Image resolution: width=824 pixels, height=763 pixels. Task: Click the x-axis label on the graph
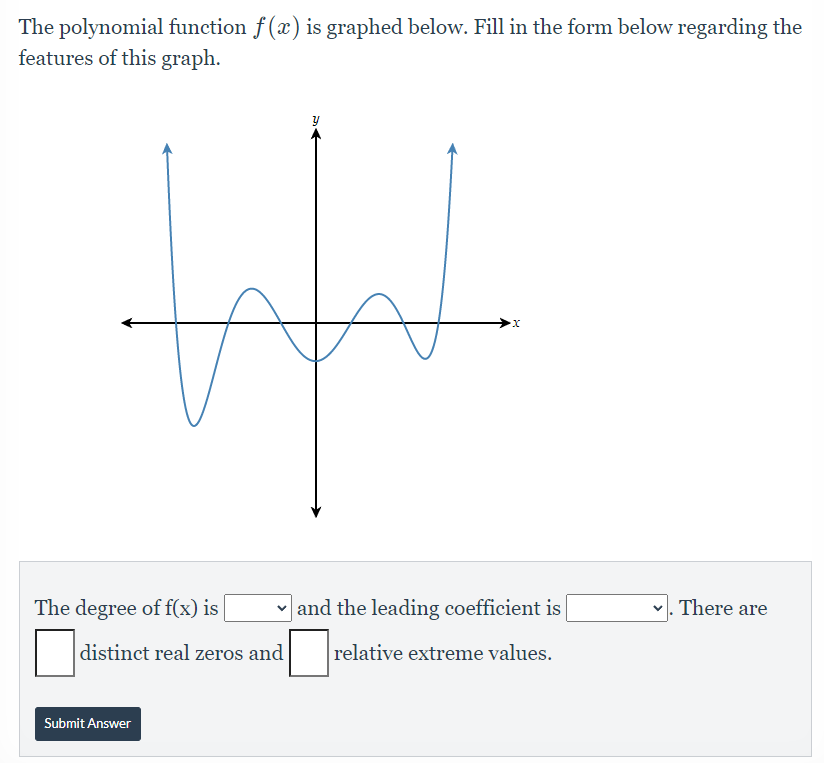(x=515, y=324)
